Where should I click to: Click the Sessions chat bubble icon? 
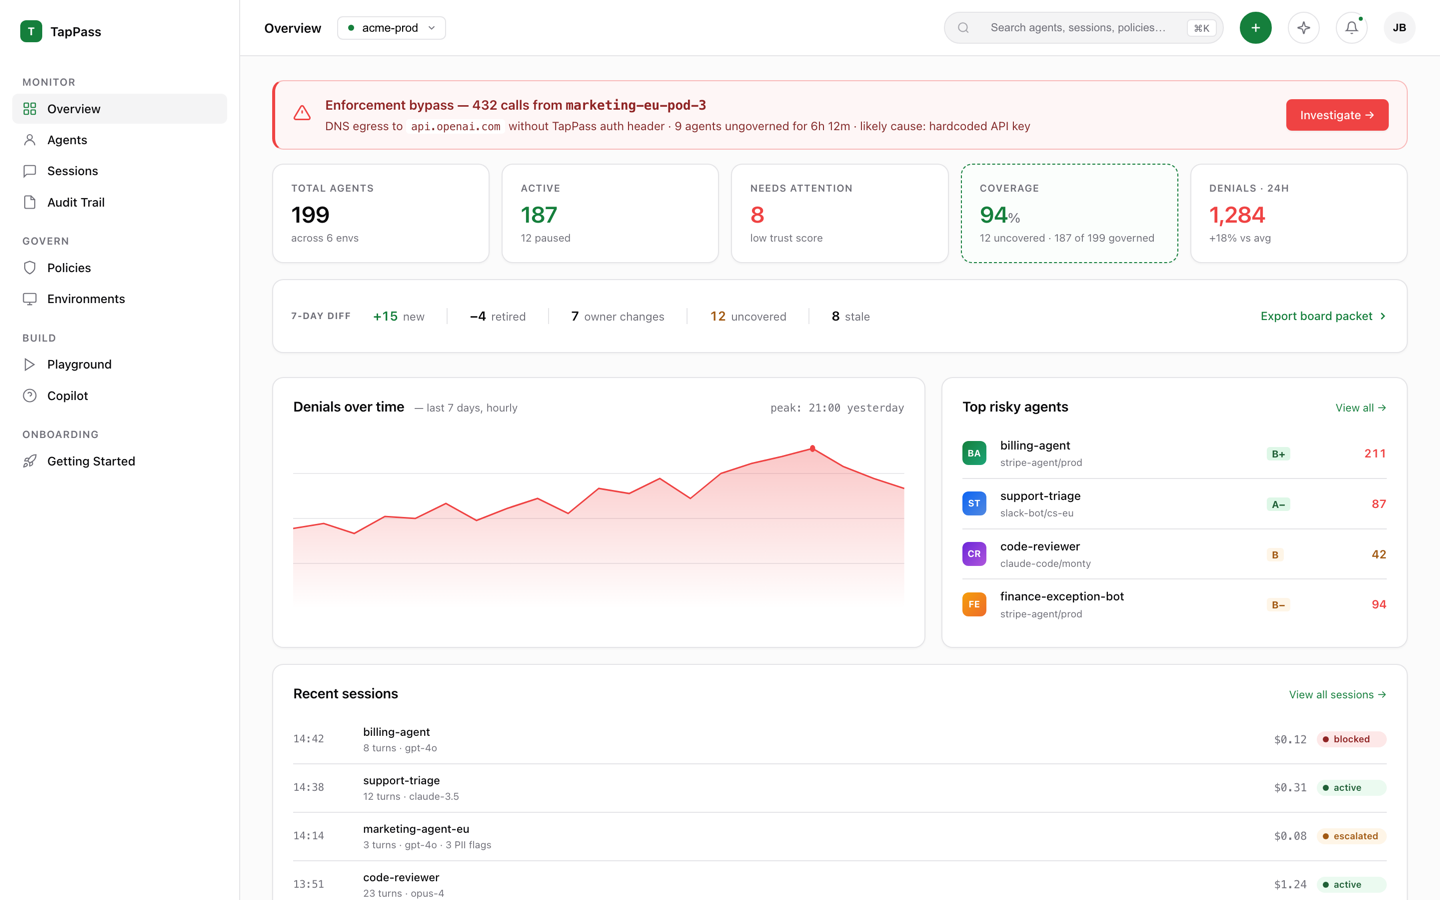[30, 171]
